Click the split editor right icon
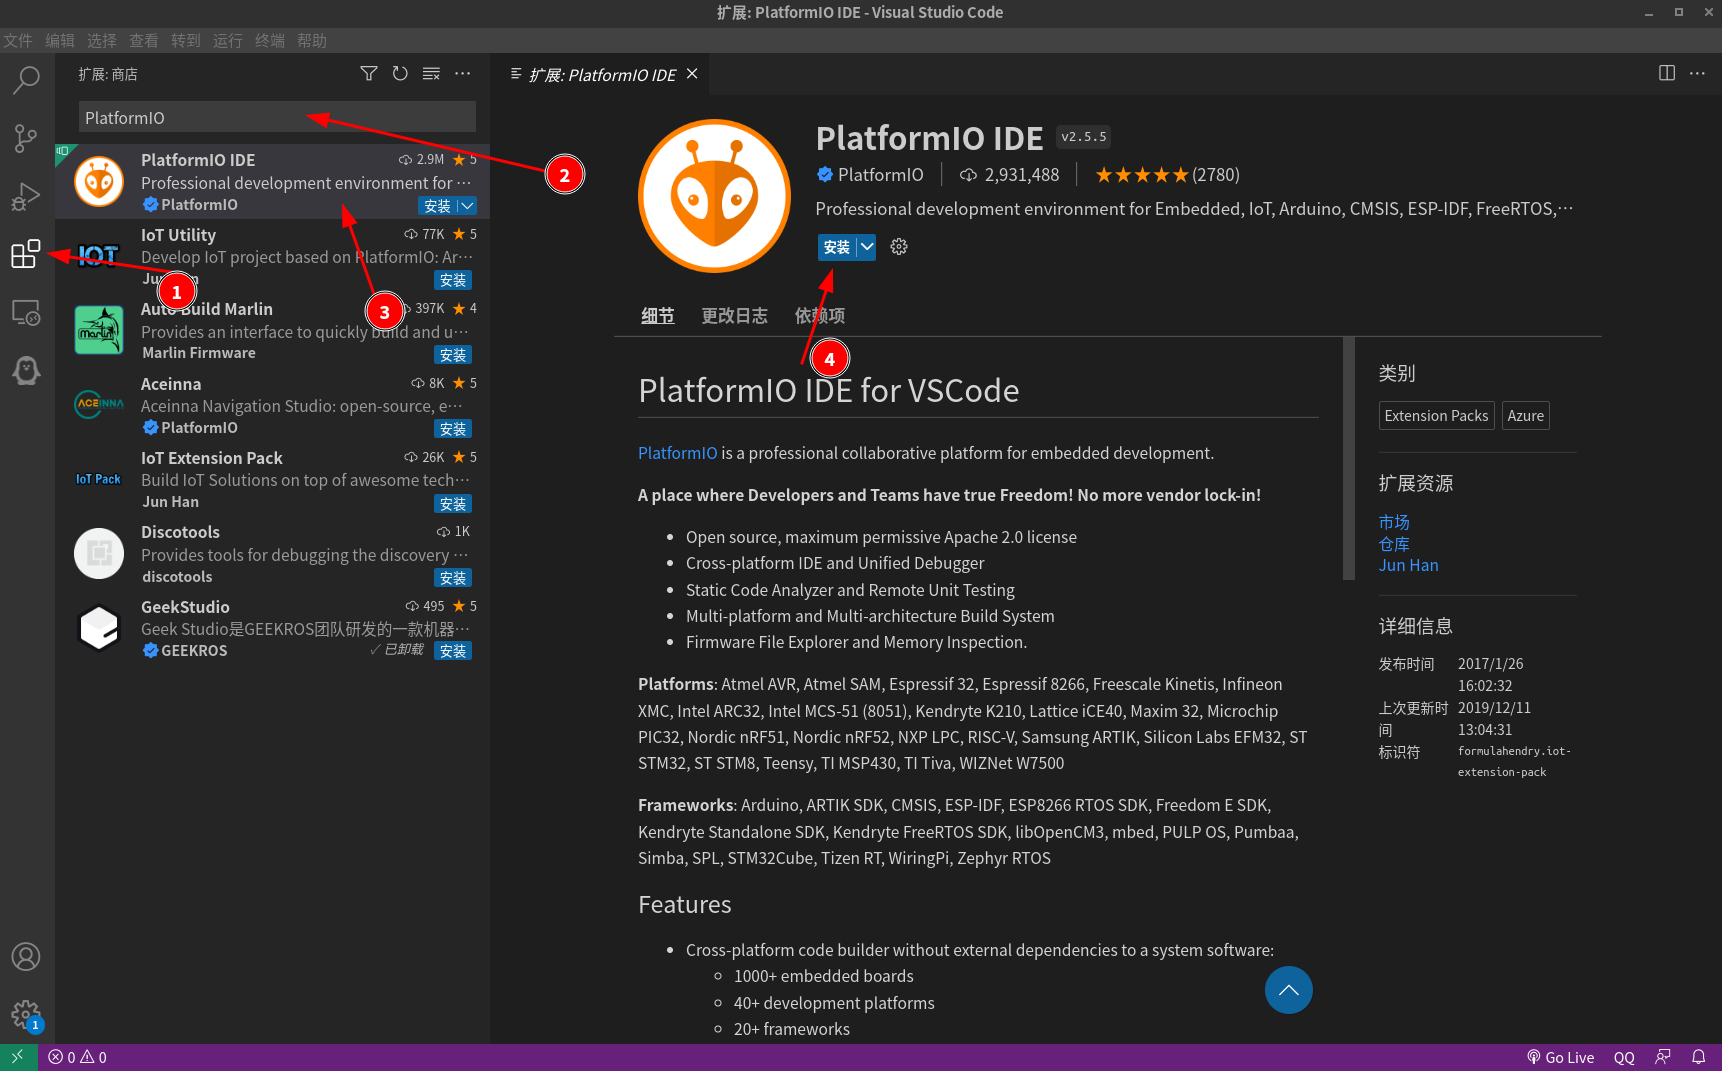 tap(1667, 73)
